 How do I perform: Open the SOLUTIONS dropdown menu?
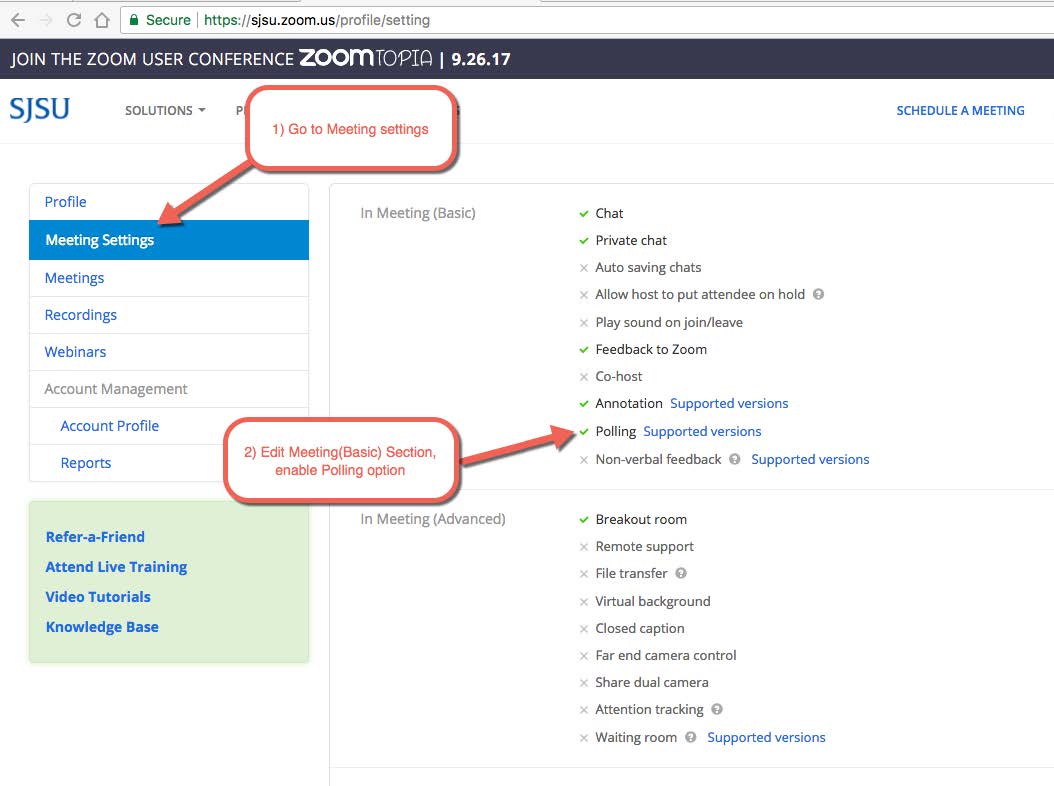[x=164, y=111]
